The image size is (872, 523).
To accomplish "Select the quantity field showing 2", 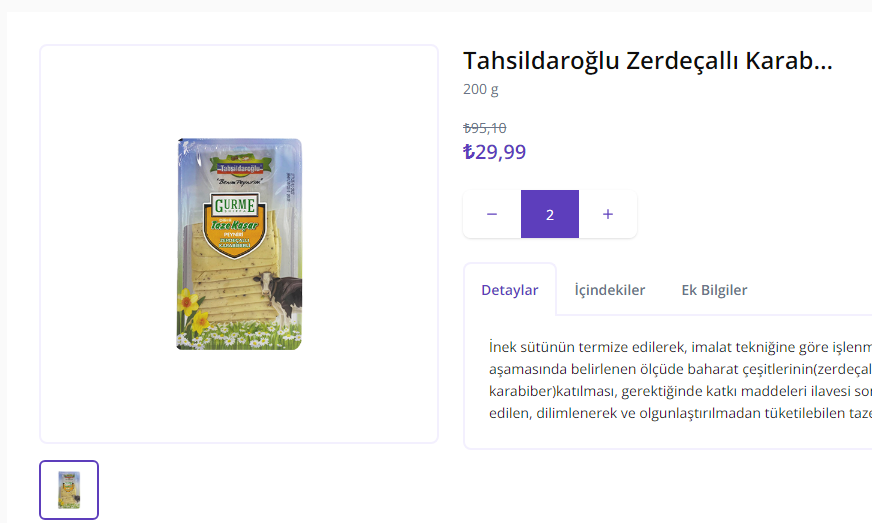I will [x=550, y=214].
